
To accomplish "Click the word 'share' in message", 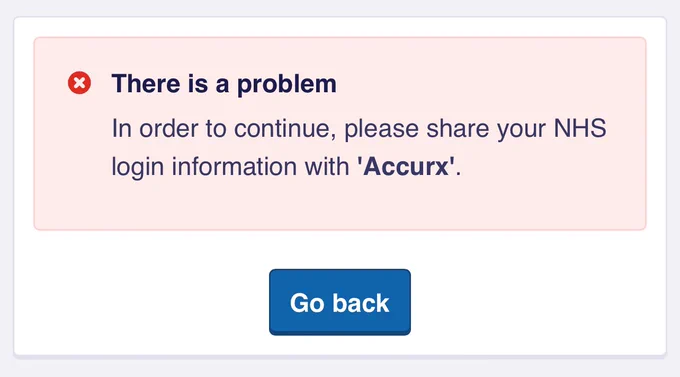I will coord(458,129).
